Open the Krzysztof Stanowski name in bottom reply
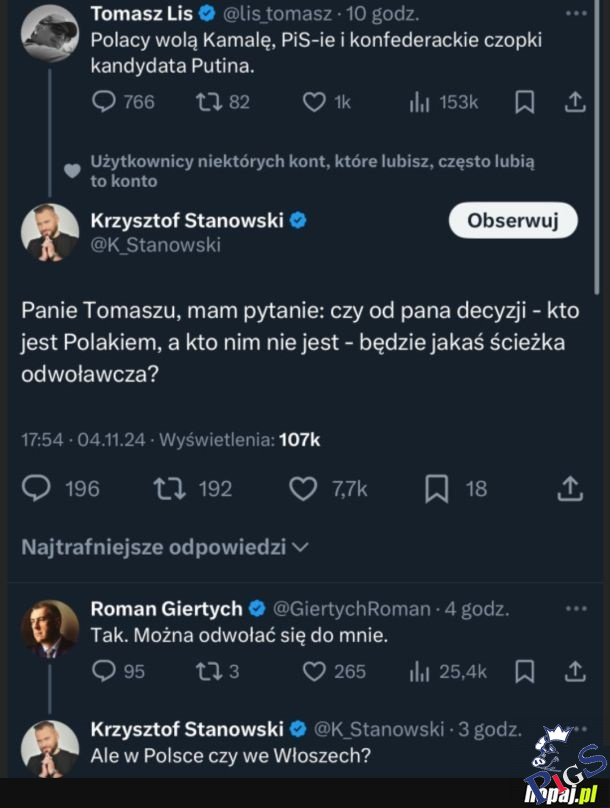610x808 pixels. point(187,728)
